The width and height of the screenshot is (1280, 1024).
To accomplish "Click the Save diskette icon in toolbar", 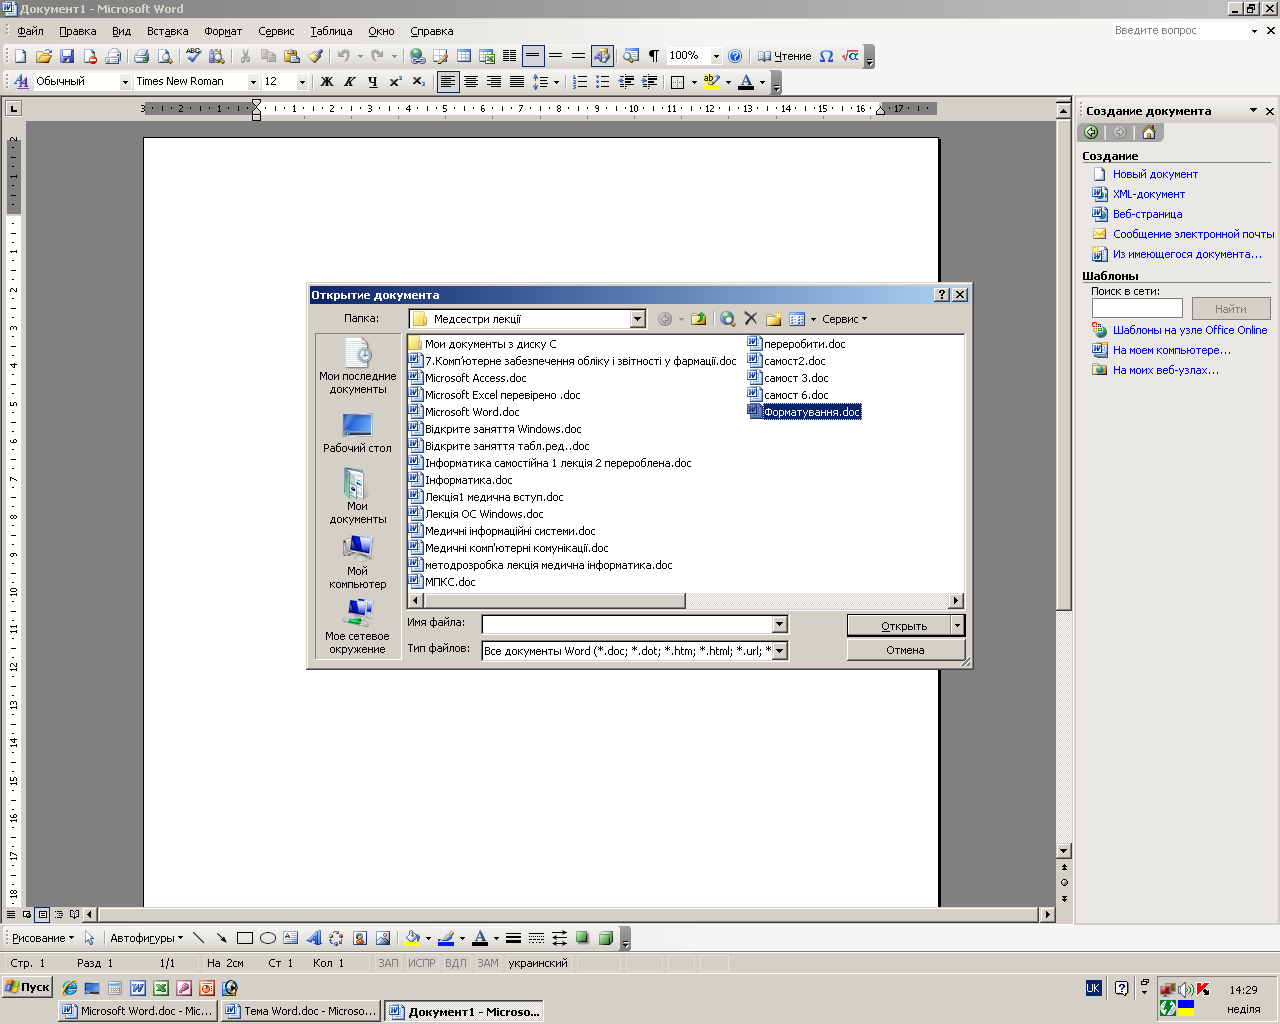I will (67, 56).
